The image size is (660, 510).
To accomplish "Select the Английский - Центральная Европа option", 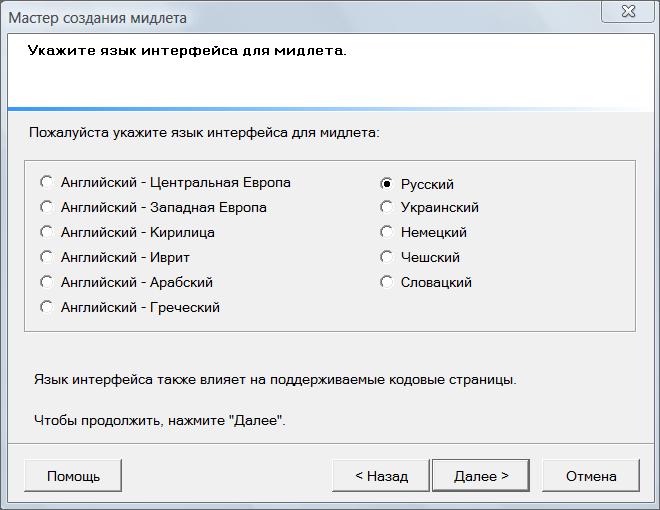I will click(x=46, y=183).
